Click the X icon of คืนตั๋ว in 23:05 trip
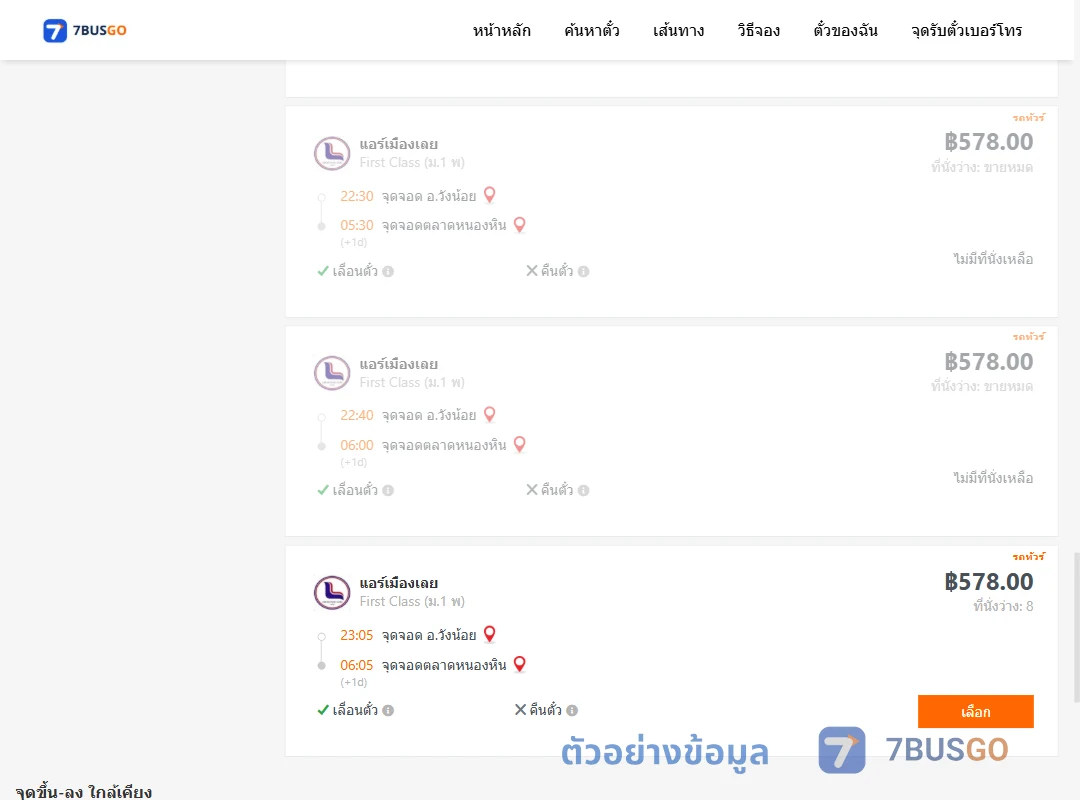Screen dimensions: 1080x800 click(x=521, y=710)
